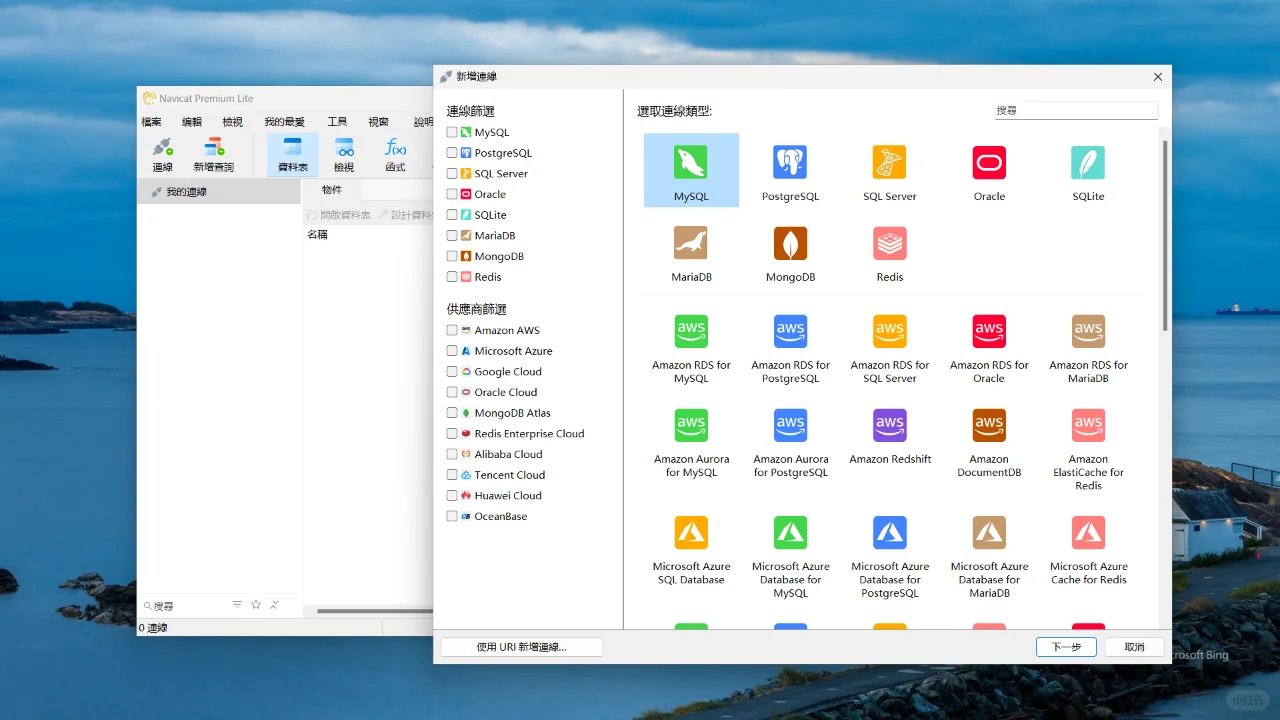Click the star favorites icon in Navicat's pane

tap(256, 605)
